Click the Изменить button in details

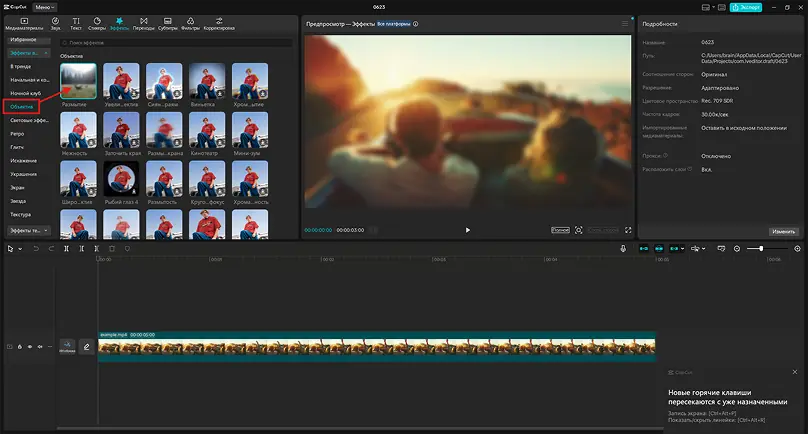(x=783, y=231)
